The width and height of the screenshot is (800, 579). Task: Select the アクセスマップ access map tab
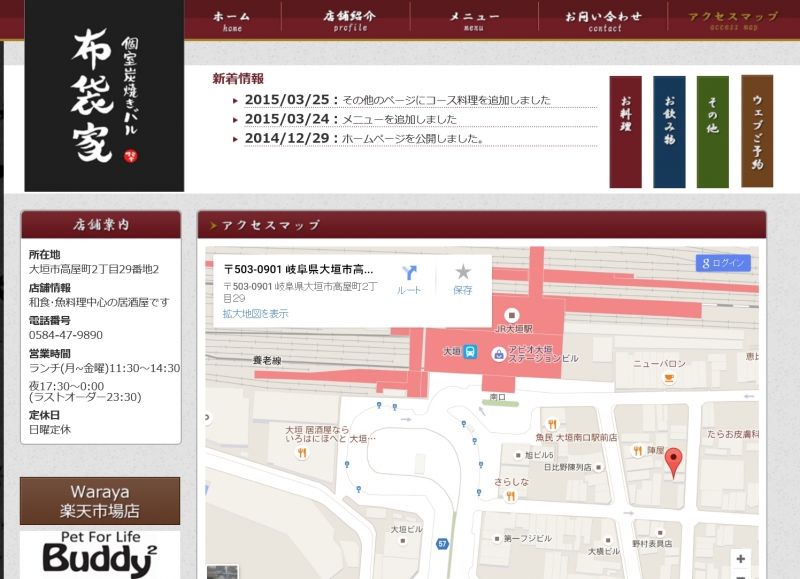(733, 19)
